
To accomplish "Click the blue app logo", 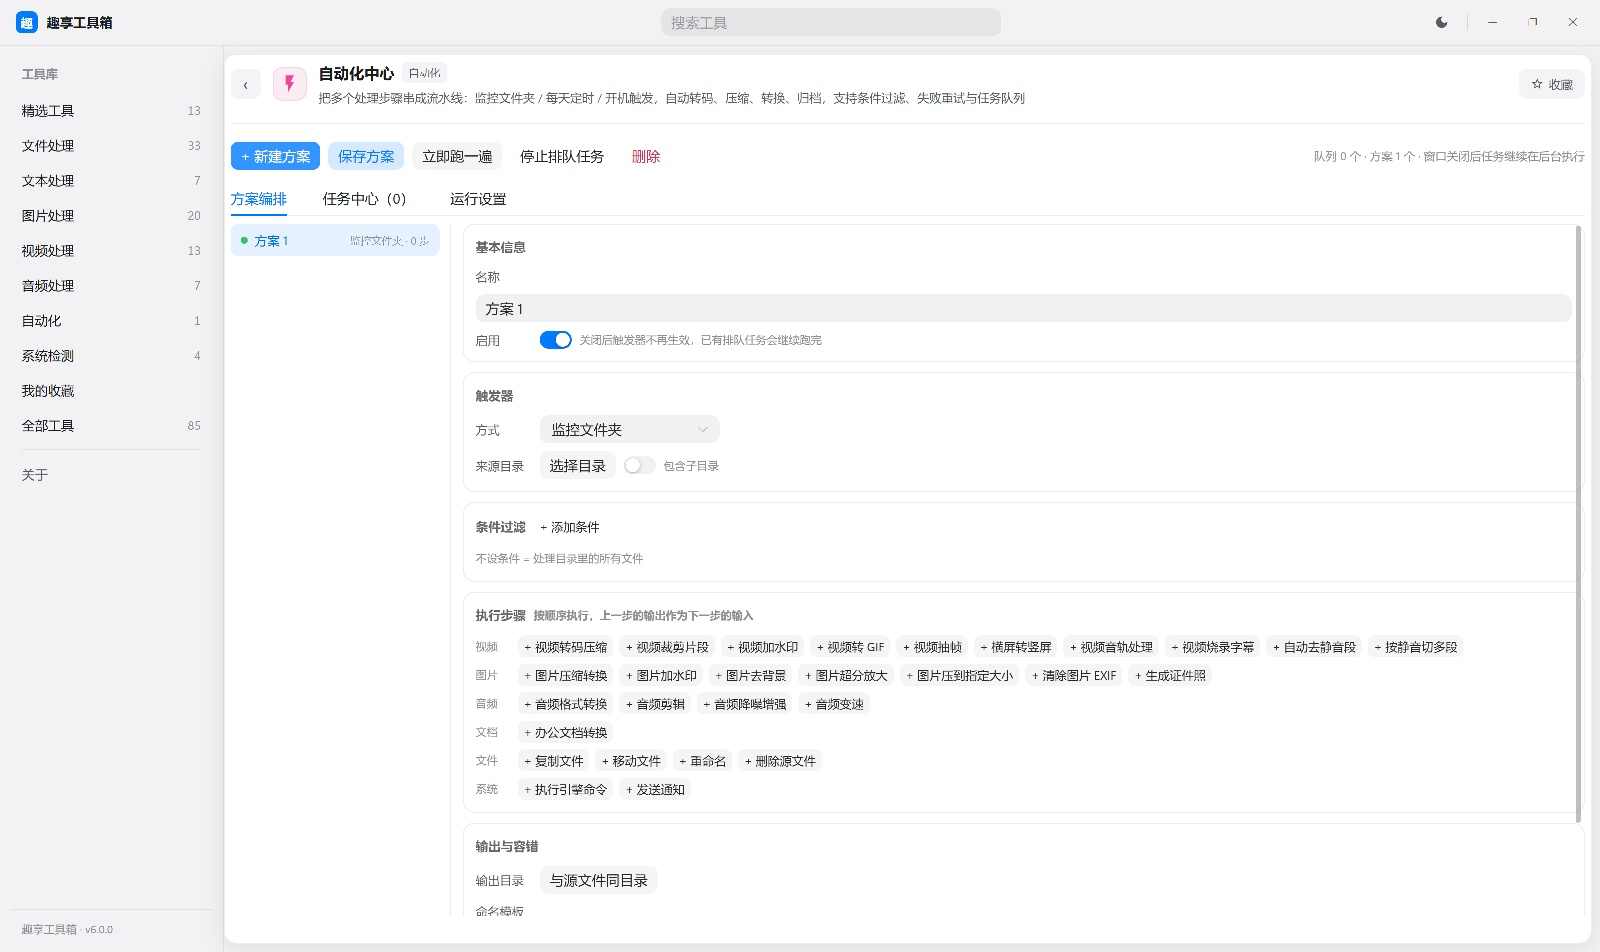I will [27, 22].
